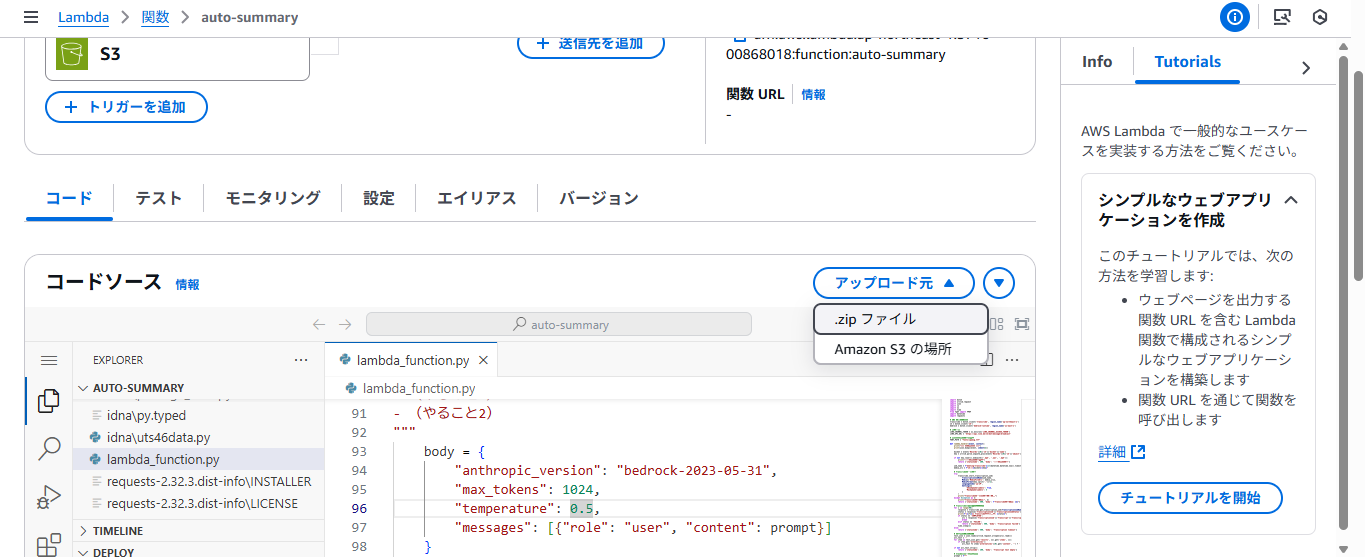This screenshot has height=557, width=1365.
Task: Click the トリガーを追加 button
Action: point(126,107)
